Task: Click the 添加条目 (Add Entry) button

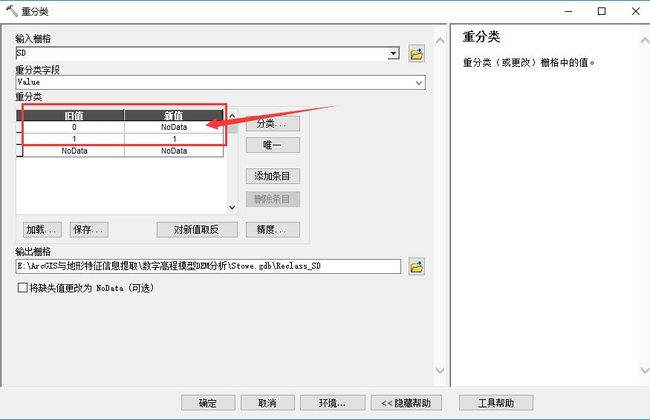Action: pos(272,176)
